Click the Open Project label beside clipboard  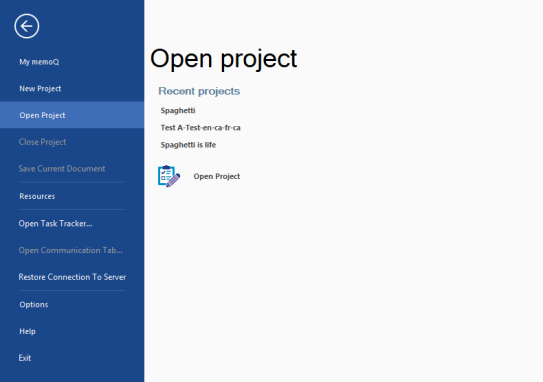point(217,176)
